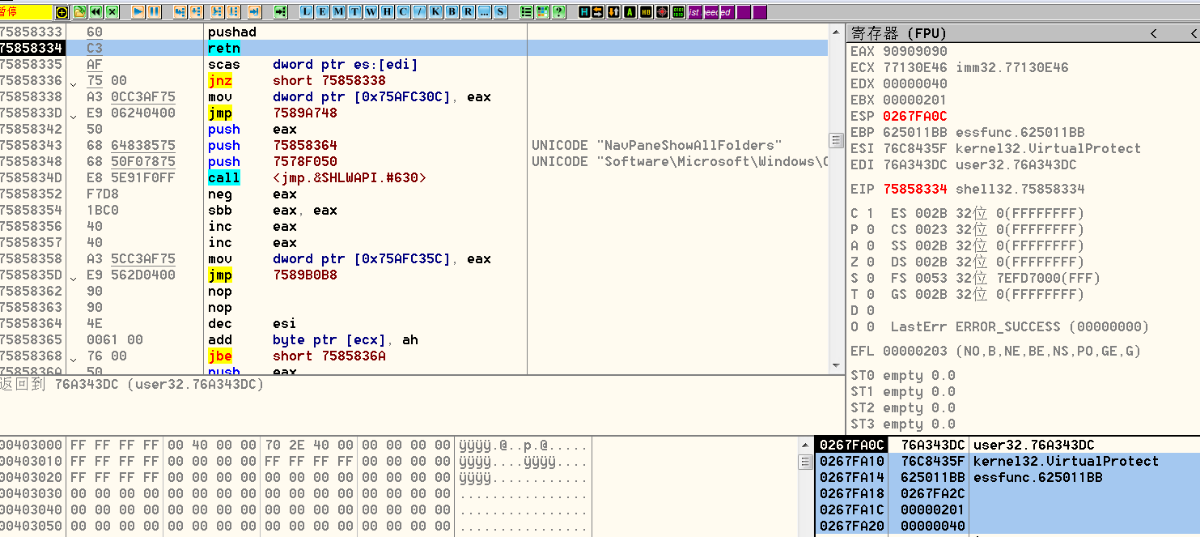Click the D direction flag value
The width and height of the screenshot is (1200, 537).
point(868,311)
